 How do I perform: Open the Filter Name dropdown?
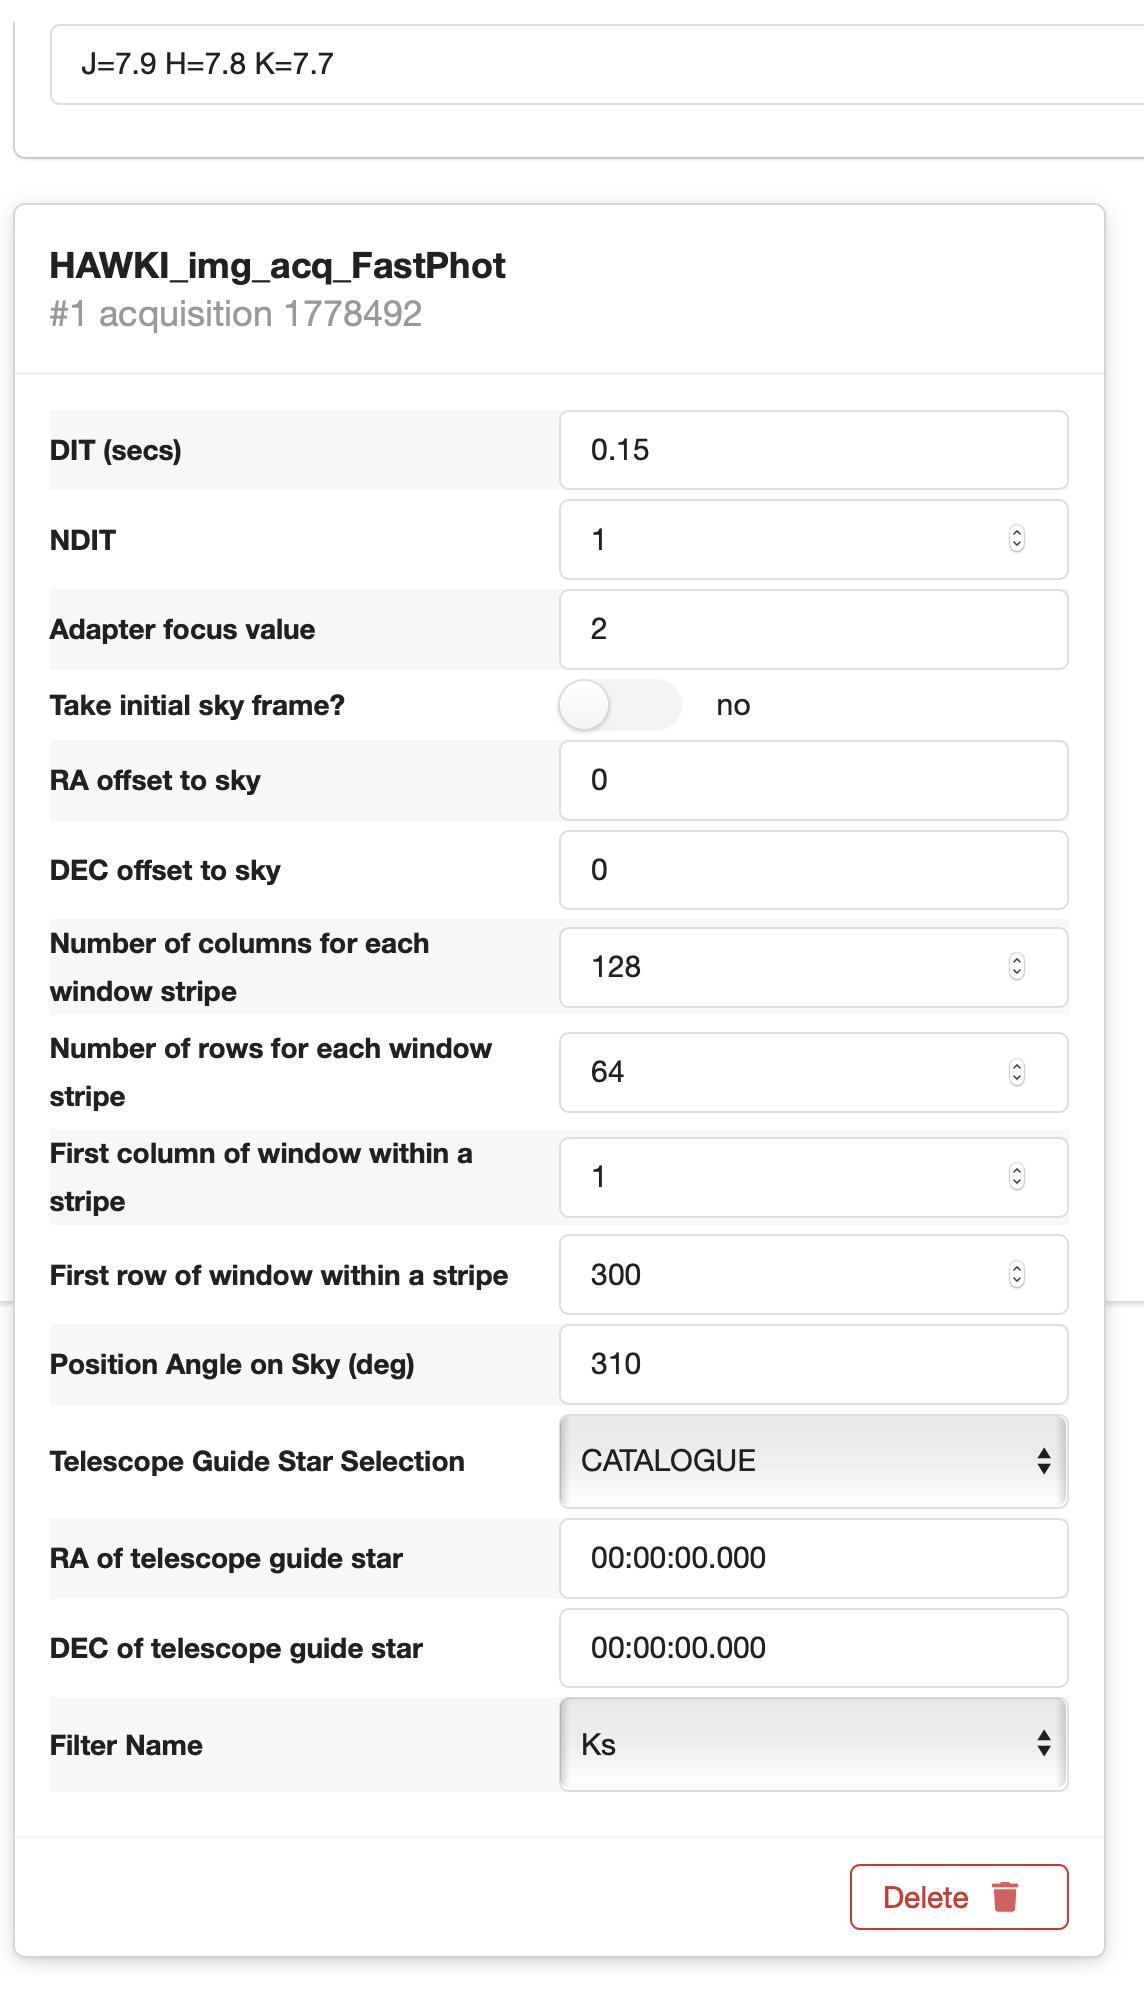(813, 1745)
